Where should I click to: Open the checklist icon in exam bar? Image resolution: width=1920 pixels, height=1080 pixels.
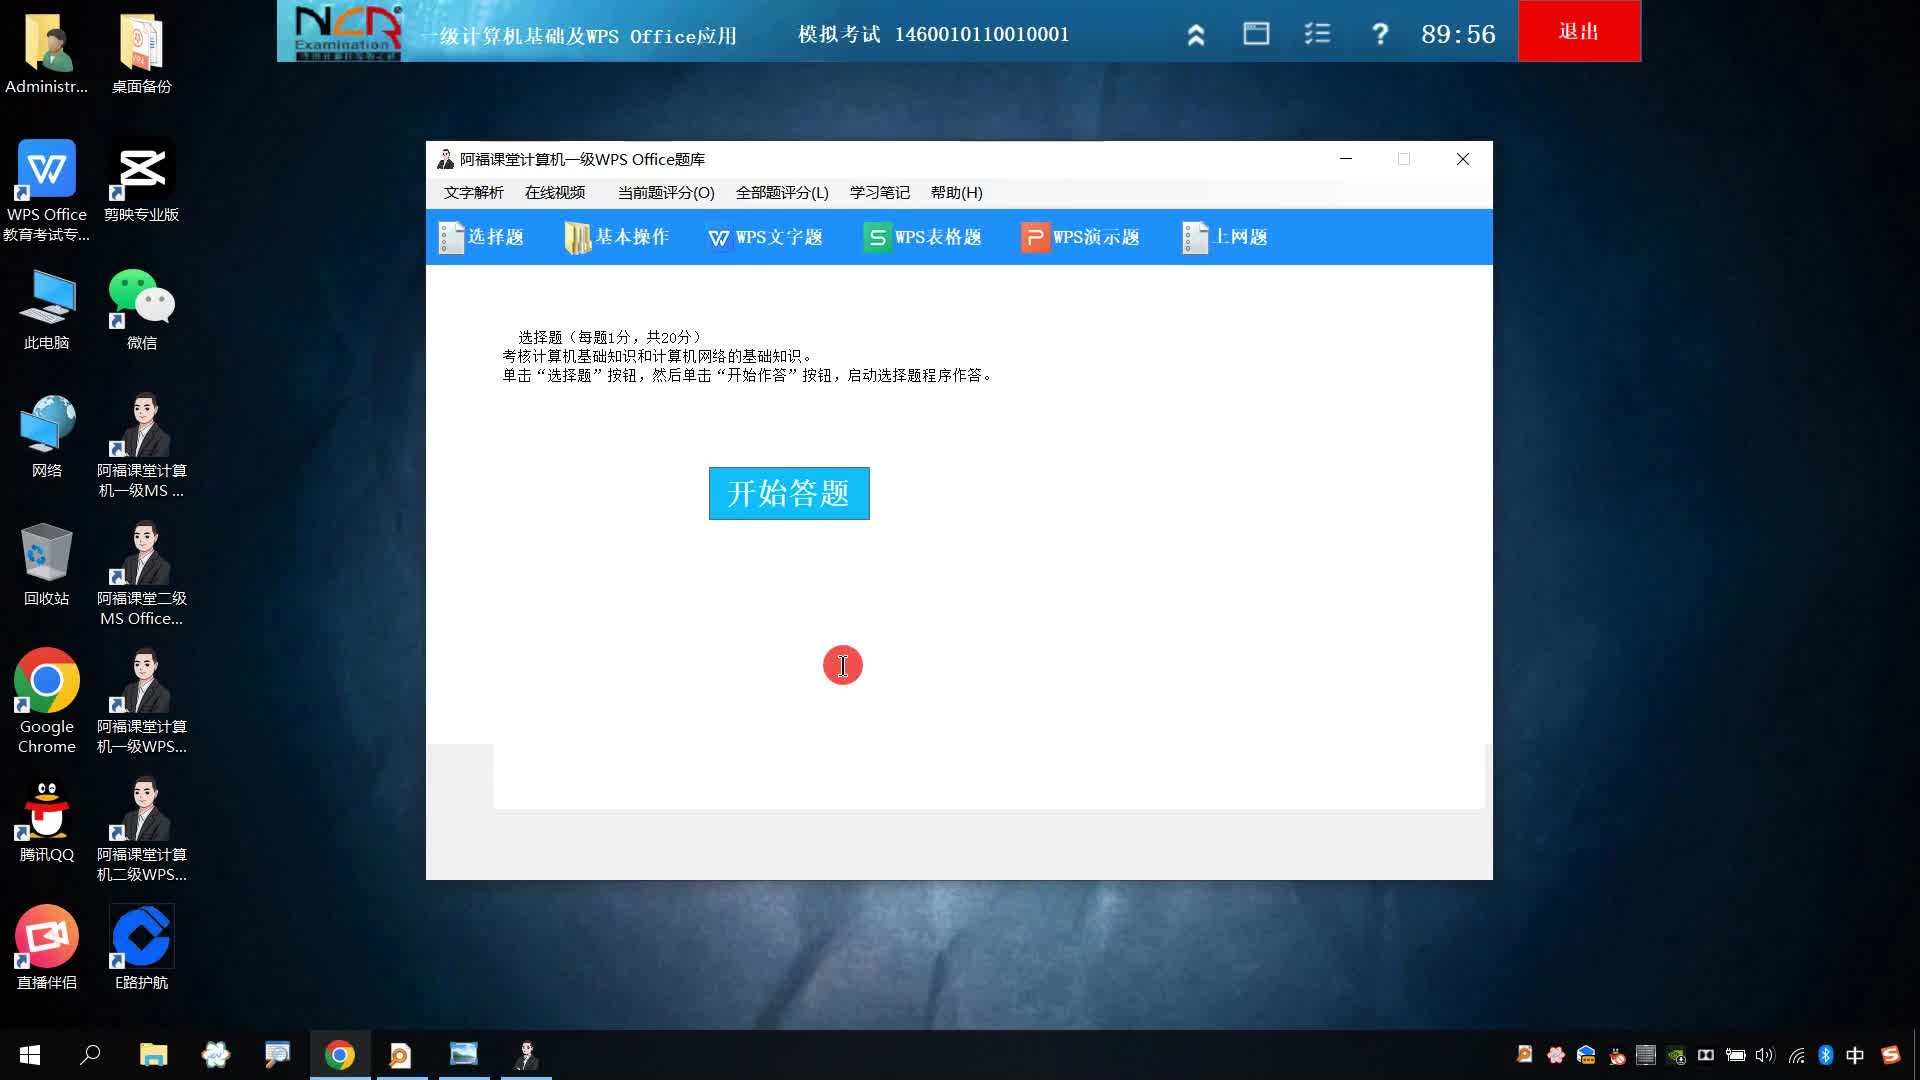1317,34
